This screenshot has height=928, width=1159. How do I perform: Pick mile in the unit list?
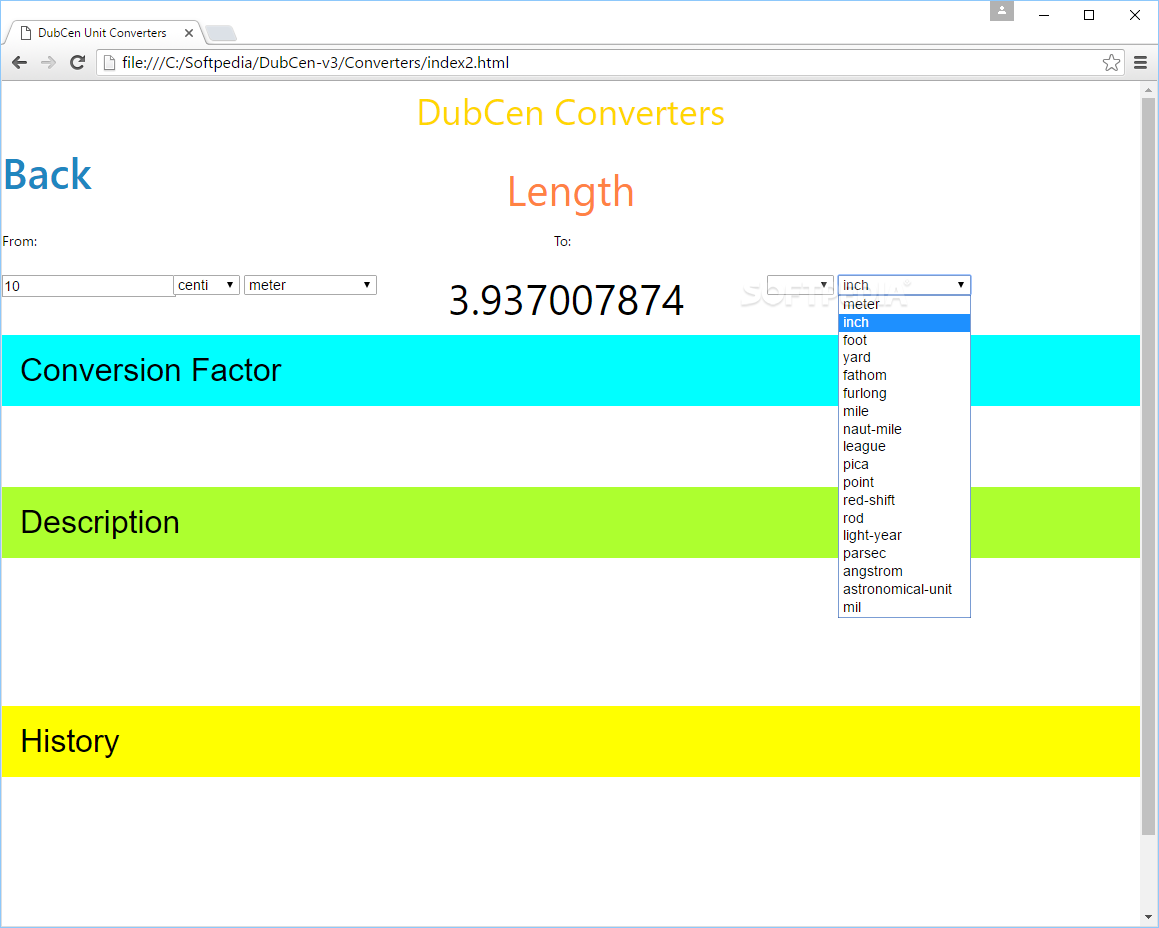[x=904, y=411]
